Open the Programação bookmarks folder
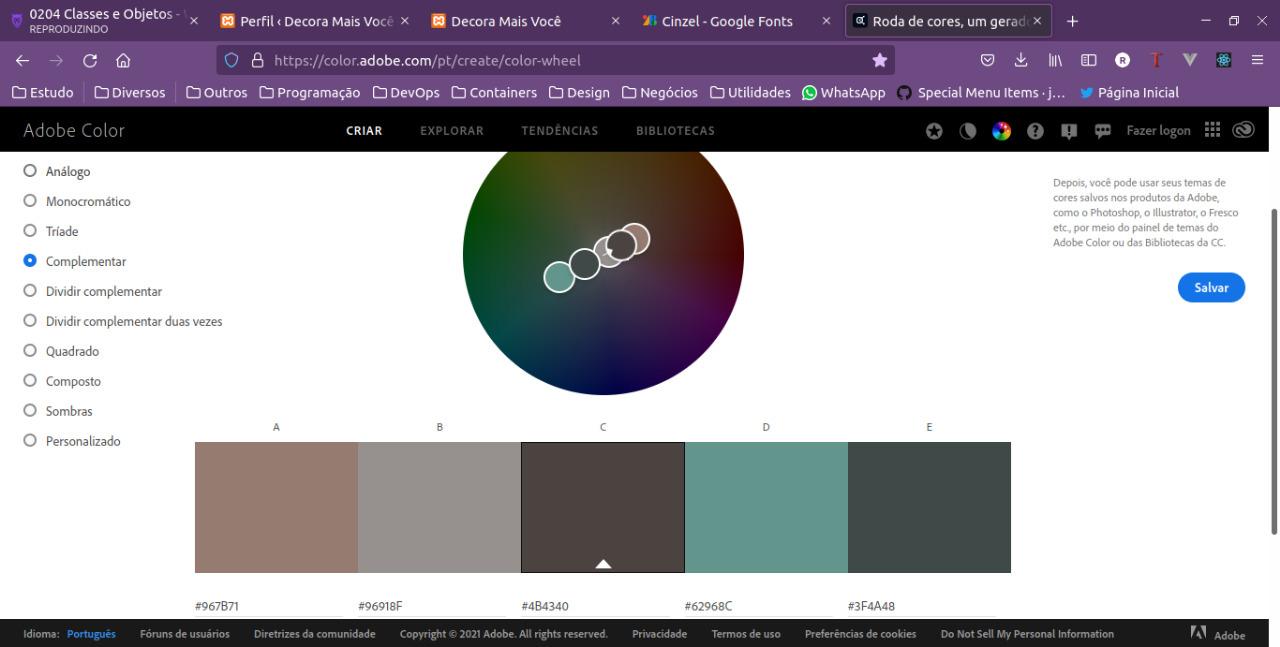Image resolution: width=1280 pixels, height=647 pixels. pyautogui.click(x=309, y=92)
